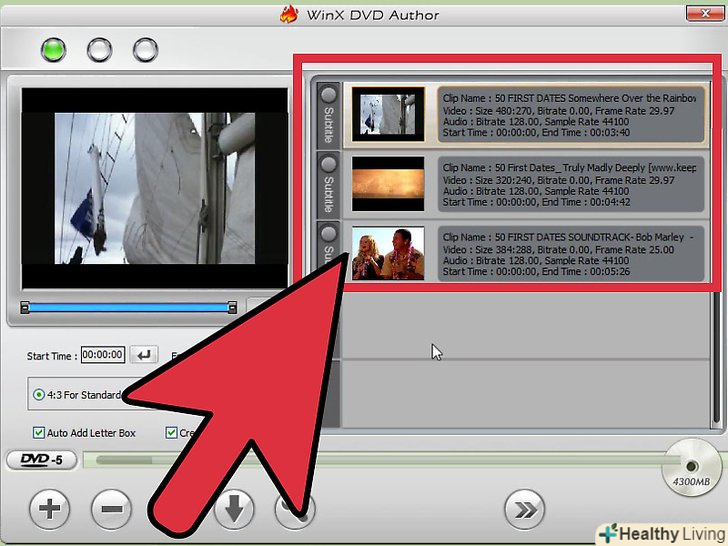The image size is (728, 546).
Task: Click the couple thumbnail of the third clip
Action: click(388, 254)
